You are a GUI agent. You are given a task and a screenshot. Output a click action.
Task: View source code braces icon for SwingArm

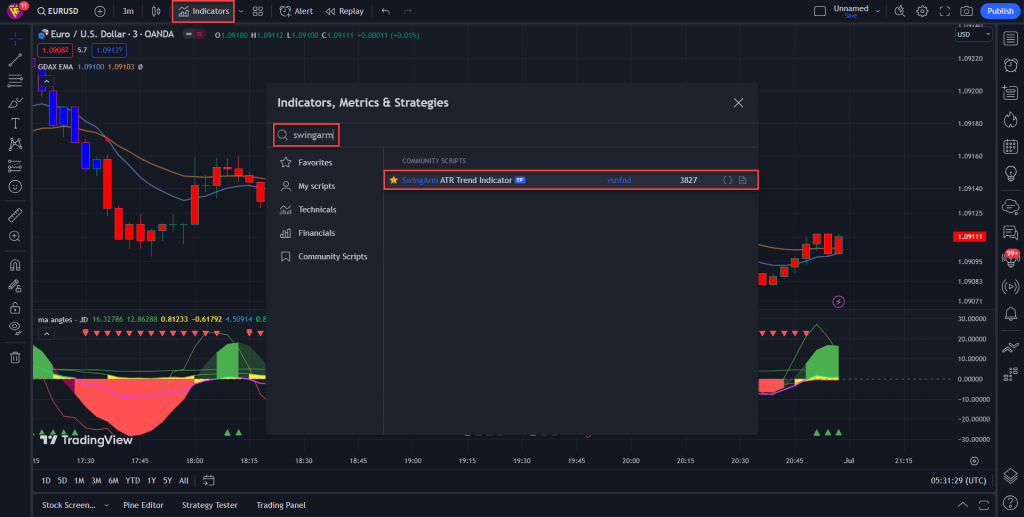pos(727,180)
